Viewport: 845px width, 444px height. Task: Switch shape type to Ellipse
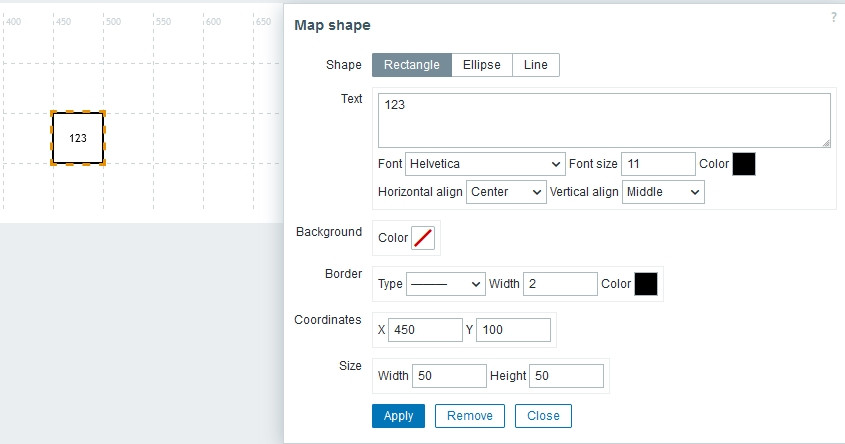(x=481, y=65)
